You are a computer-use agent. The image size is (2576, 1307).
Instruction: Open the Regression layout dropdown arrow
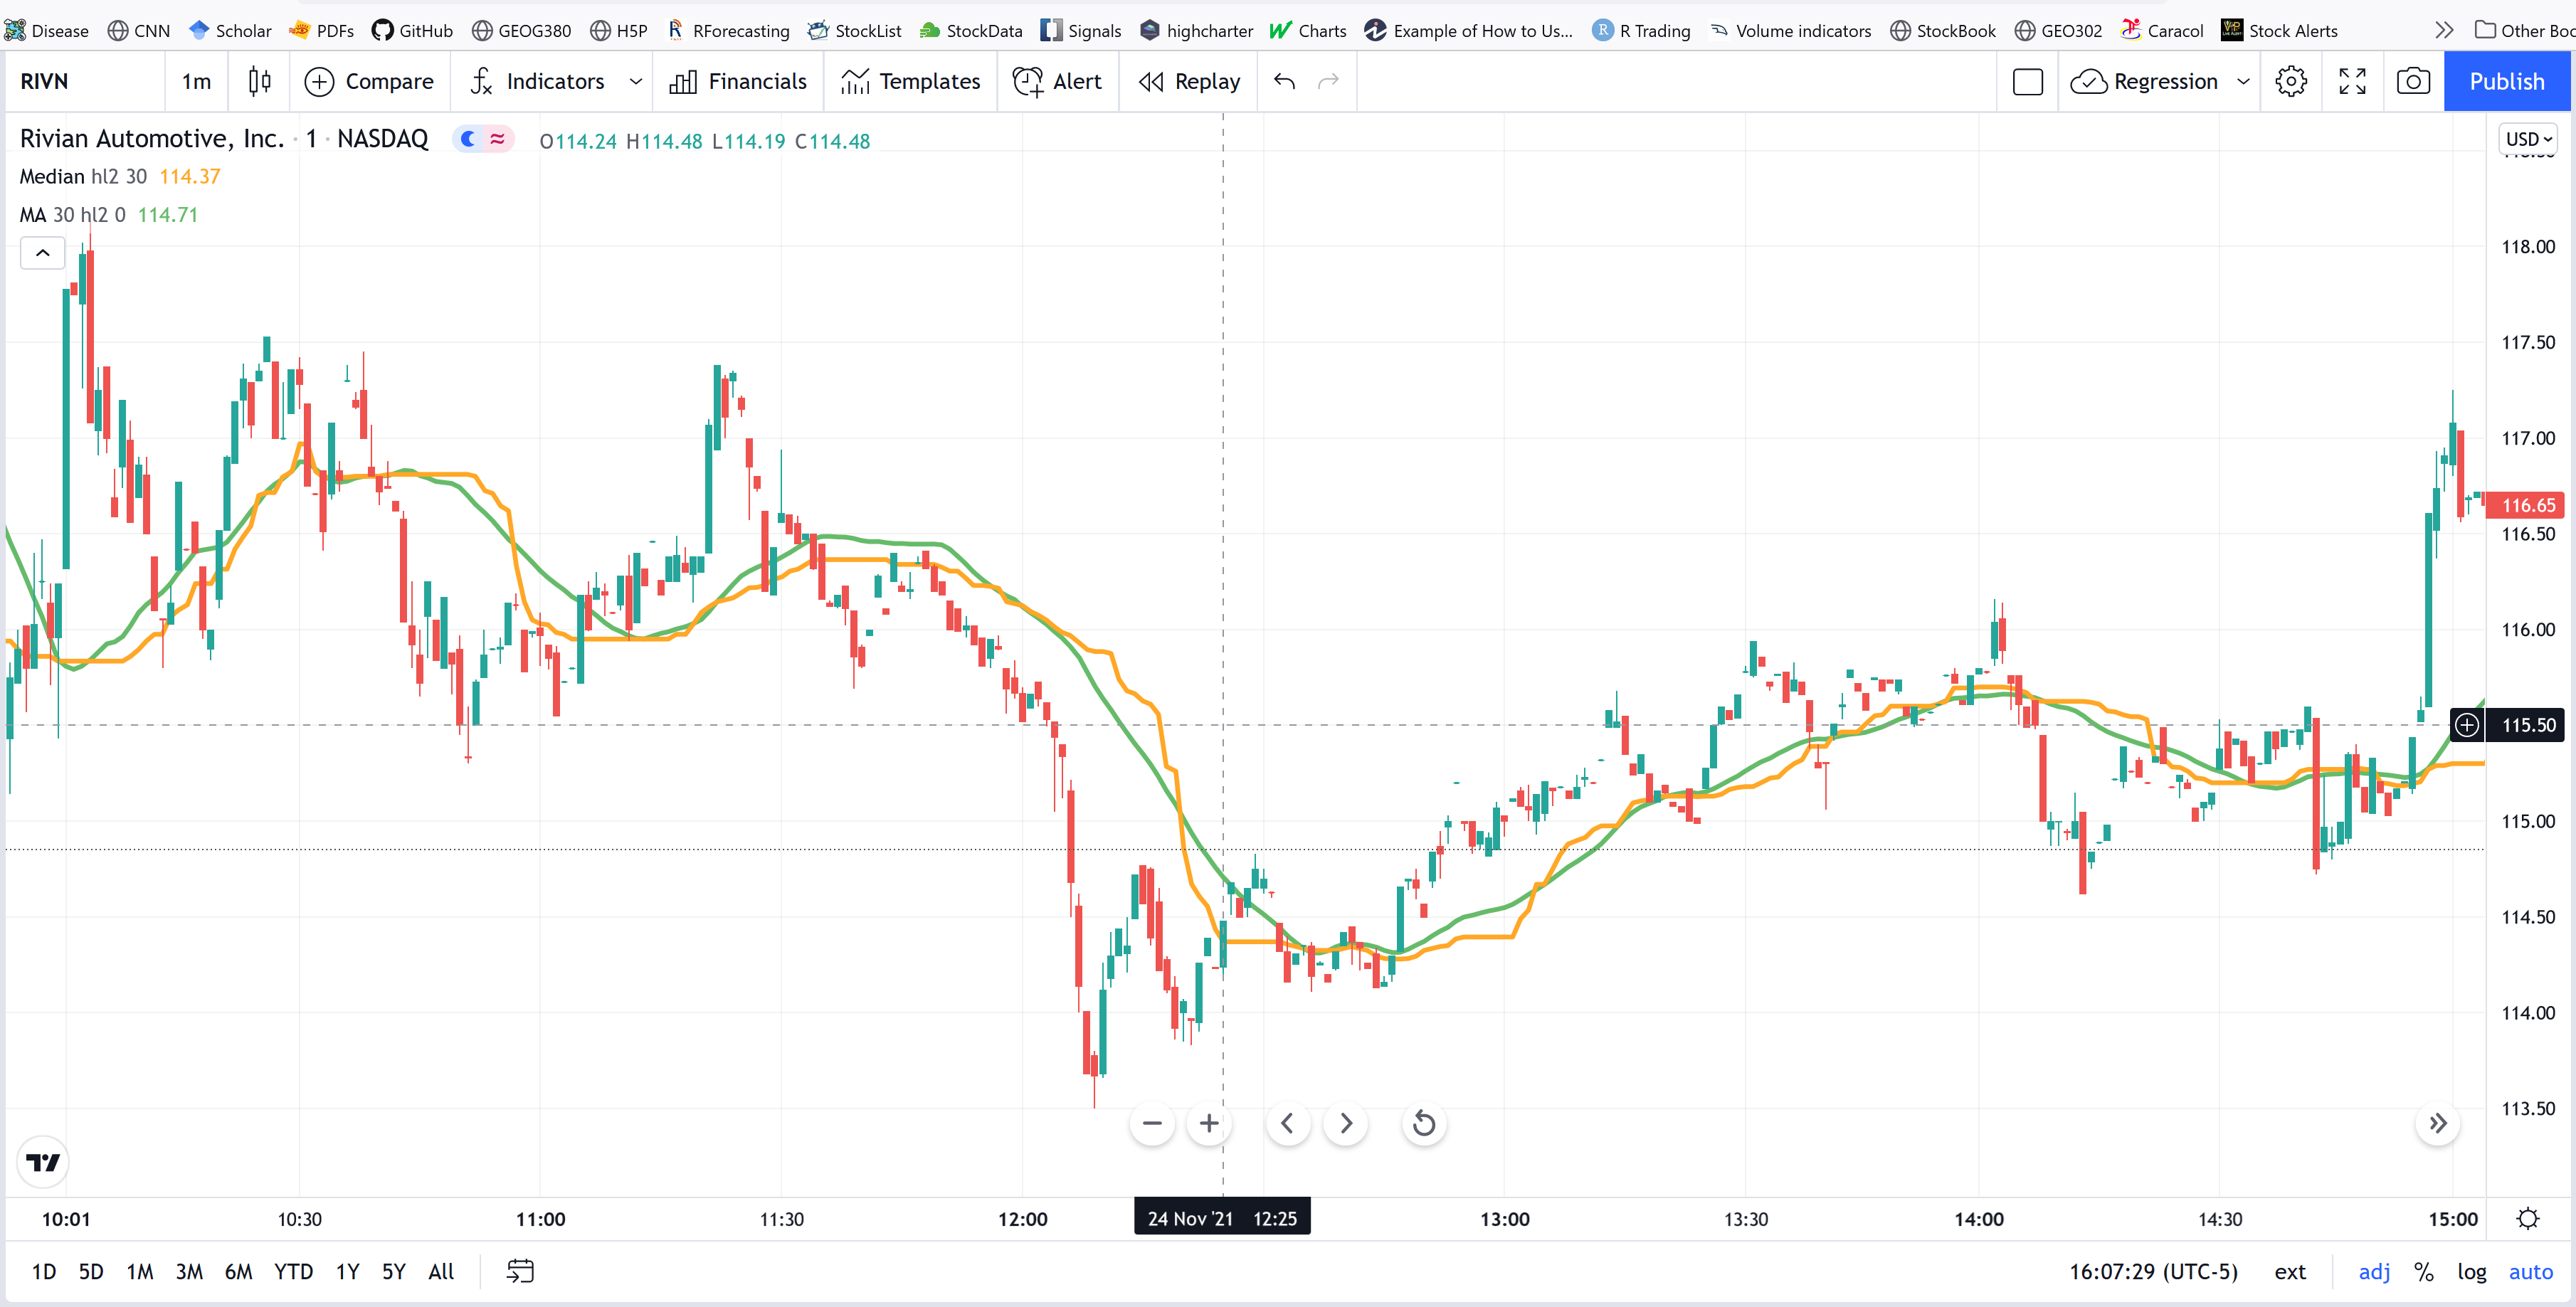coord(2243,81)
